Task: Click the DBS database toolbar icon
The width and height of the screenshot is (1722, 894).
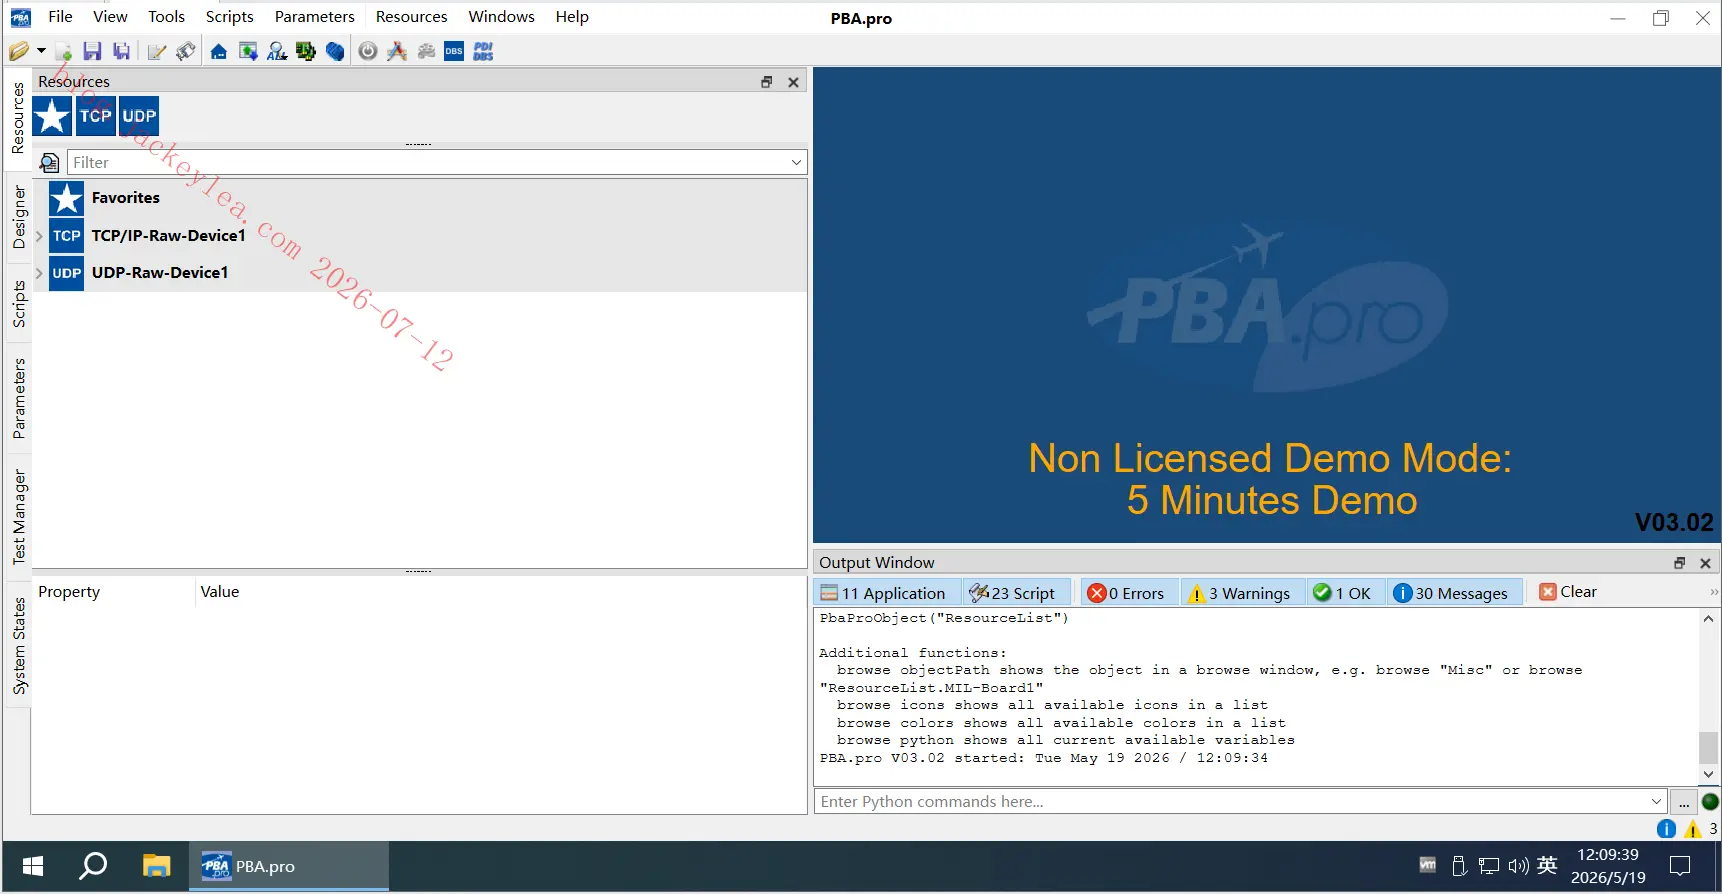Action: (x=454, y=52)
